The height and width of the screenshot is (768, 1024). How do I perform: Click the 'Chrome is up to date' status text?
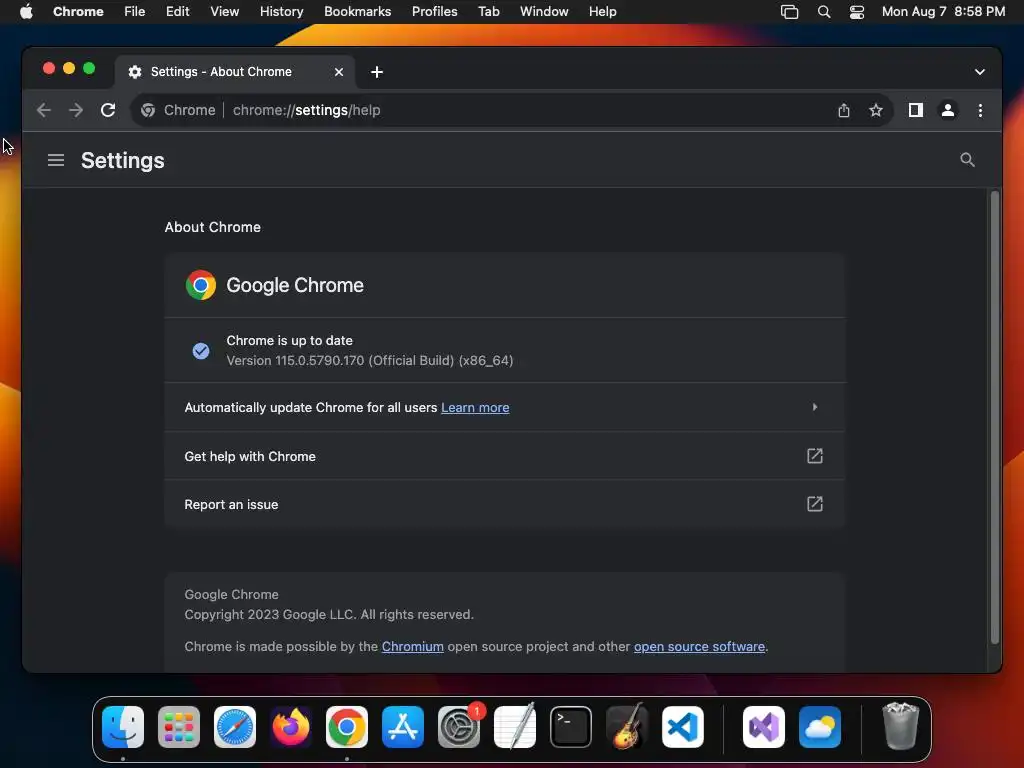click(289, 340)
